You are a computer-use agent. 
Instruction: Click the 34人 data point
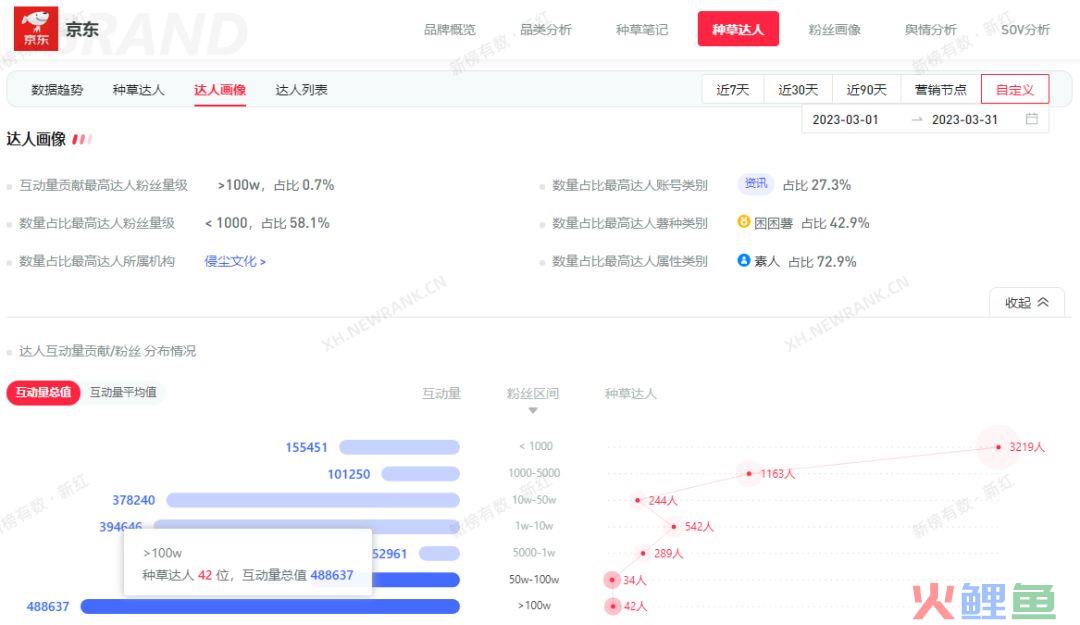tap(612, 580)
